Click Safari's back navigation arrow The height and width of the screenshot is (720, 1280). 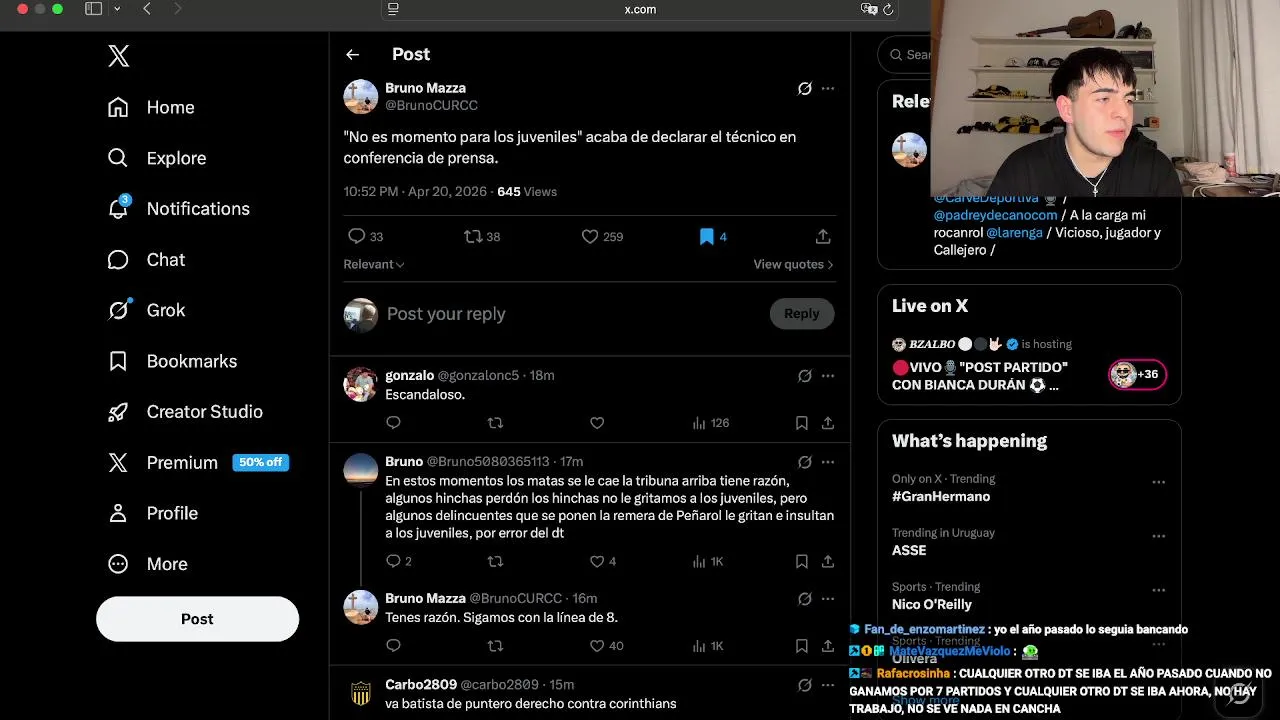(147, 9)
